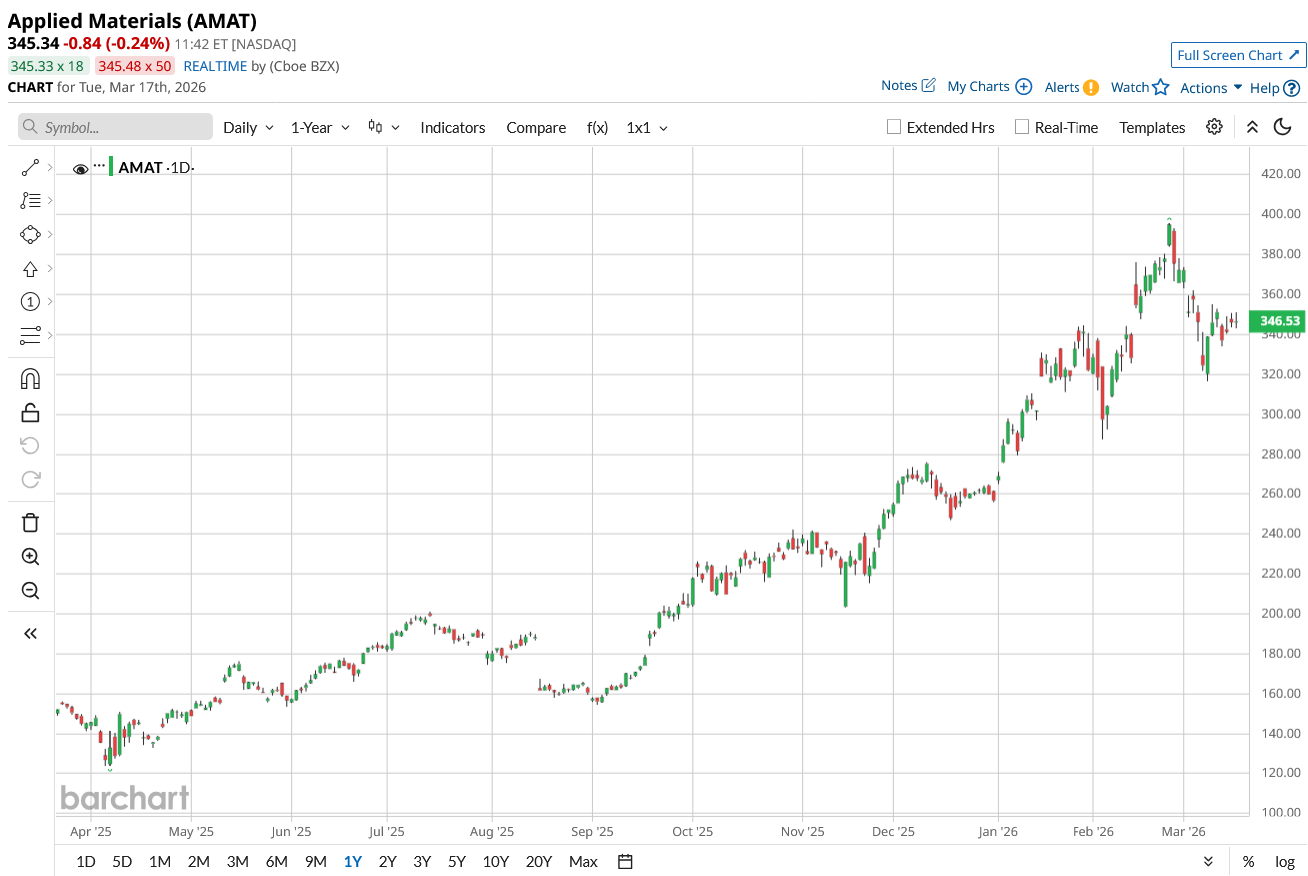Open the 1x1 chart layout dropdown
The image size is (1308, 876).
pyautogui.click(x=647, y=128)
